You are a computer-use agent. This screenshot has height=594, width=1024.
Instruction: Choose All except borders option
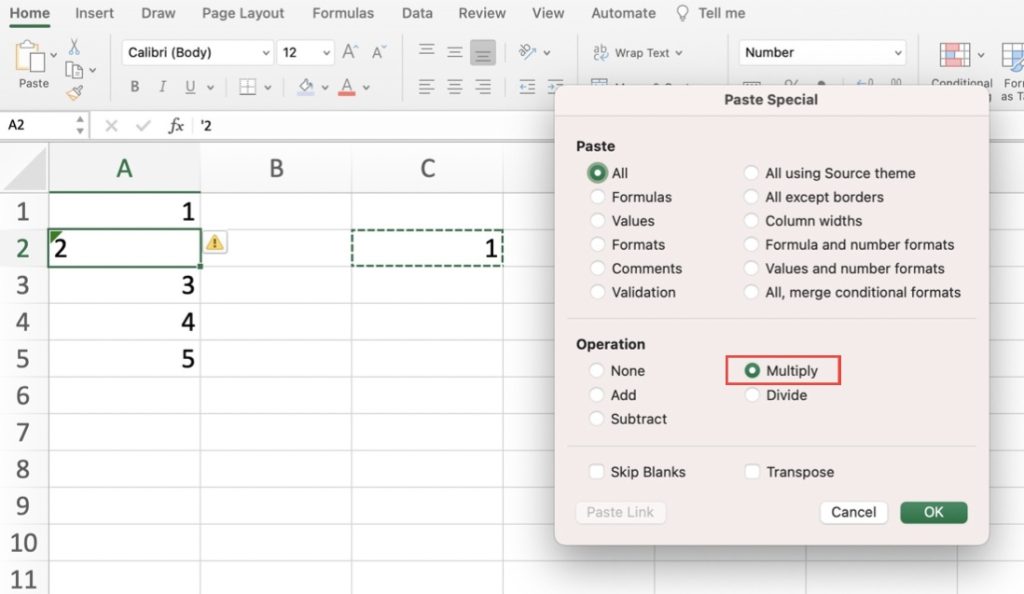(751, 196)
